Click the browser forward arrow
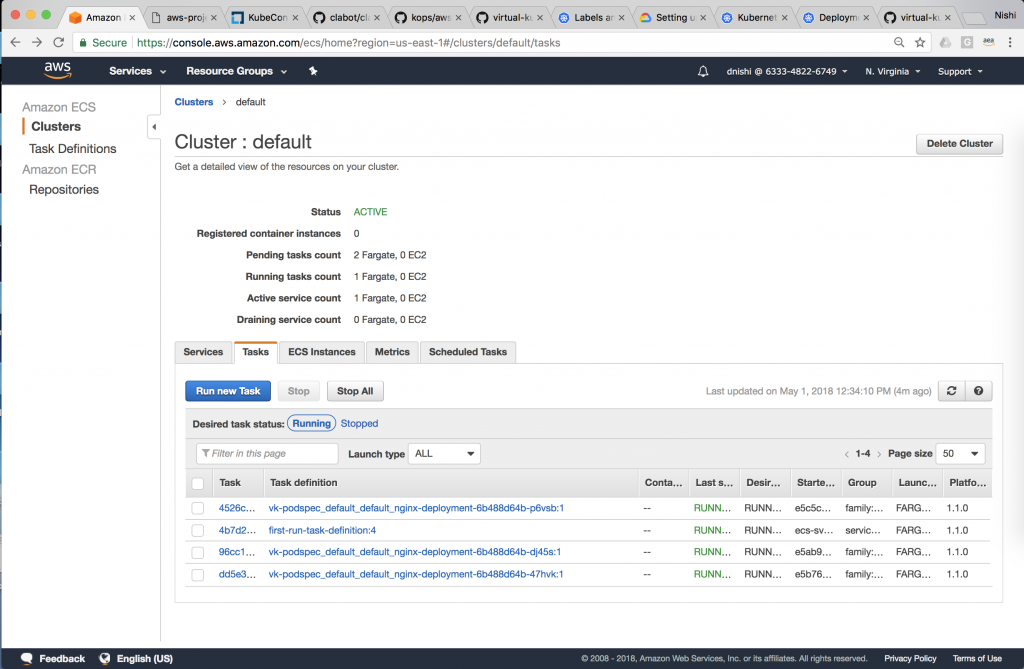 coord(37,42)
